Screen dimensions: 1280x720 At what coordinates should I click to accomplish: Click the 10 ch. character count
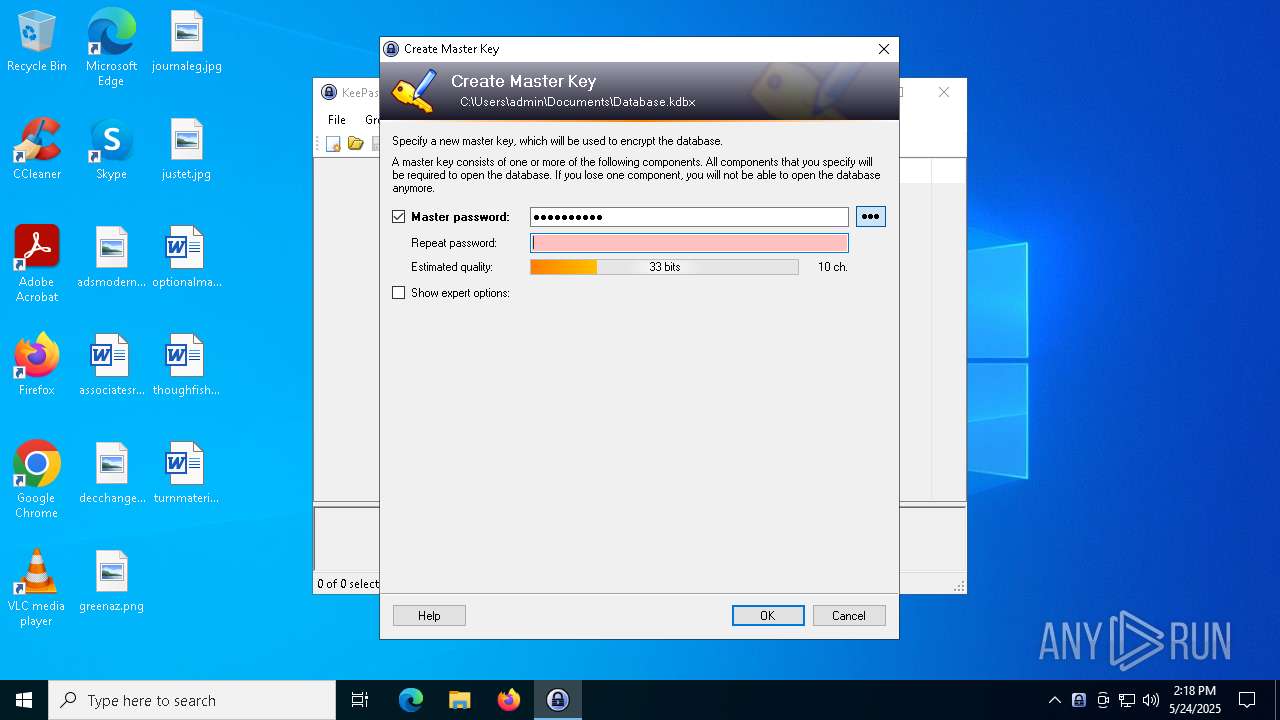click(832, 267)
